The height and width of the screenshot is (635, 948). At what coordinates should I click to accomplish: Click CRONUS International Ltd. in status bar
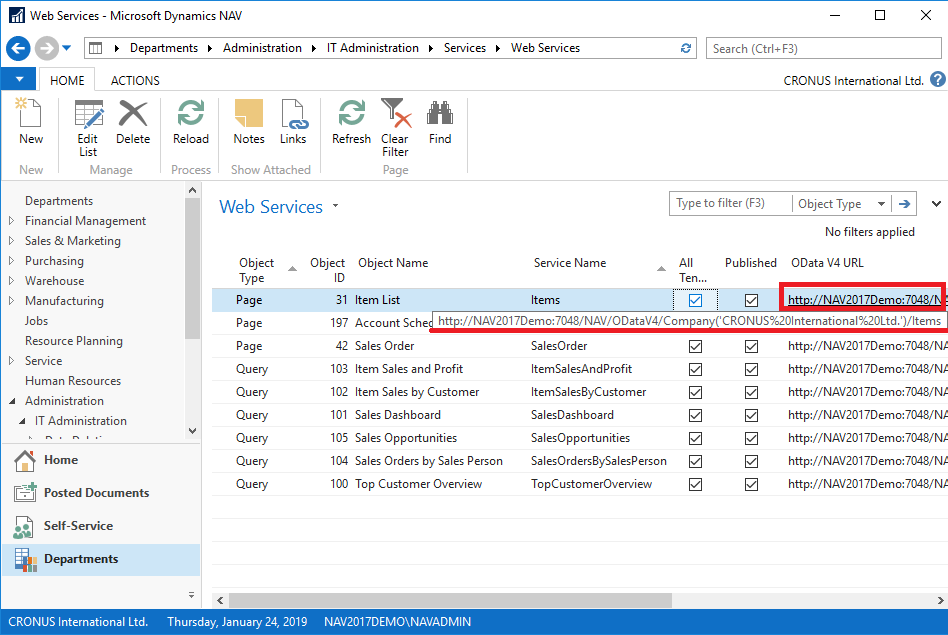point(78,622)
